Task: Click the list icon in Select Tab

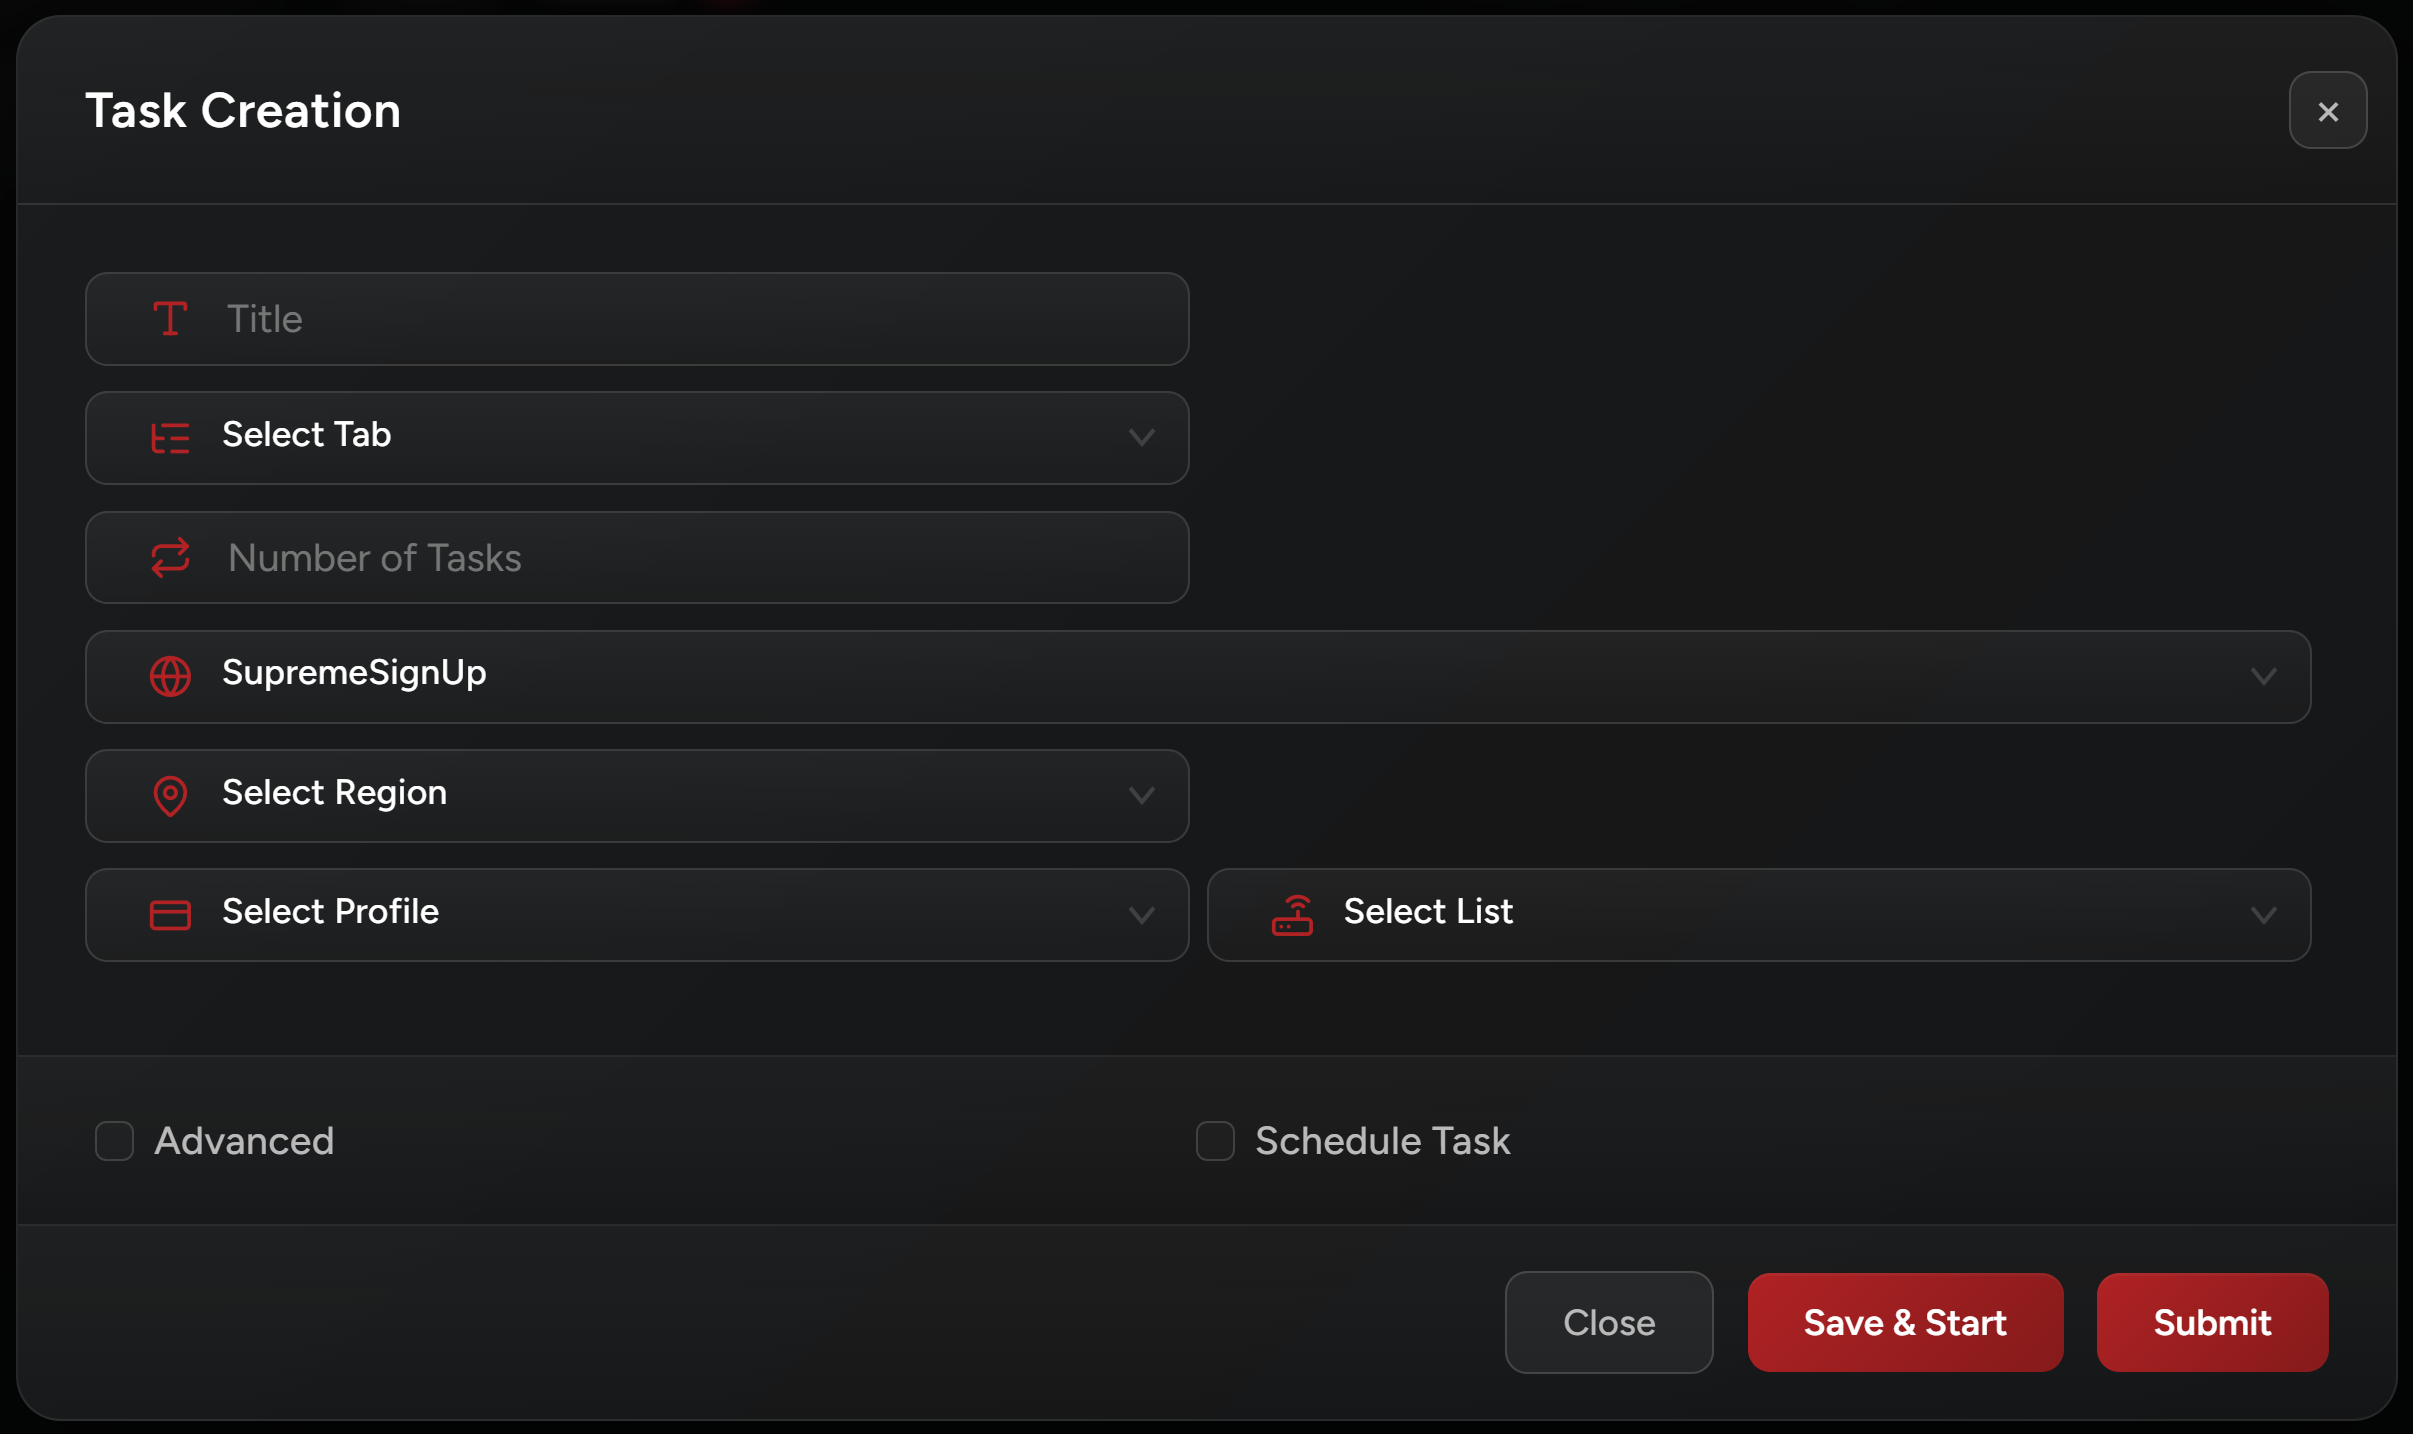Action: click(170, 438)
